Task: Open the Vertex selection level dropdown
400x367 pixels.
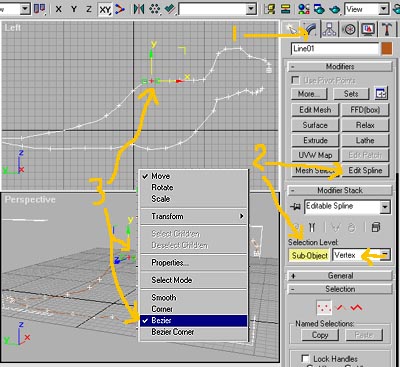Action: tap(385, 255)
